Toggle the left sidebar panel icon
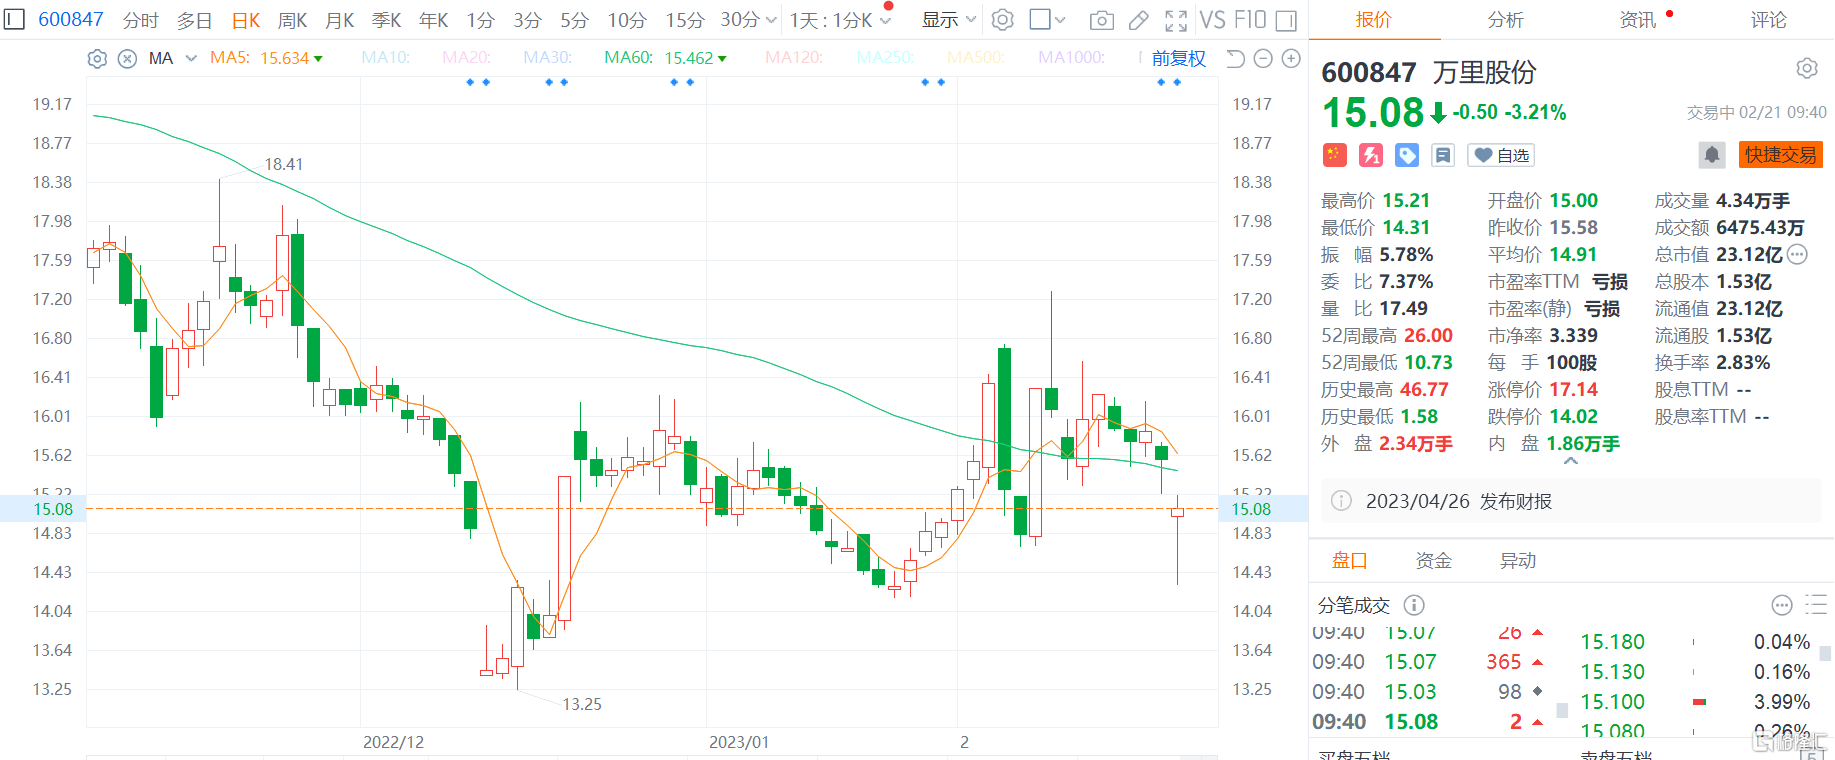 click(x=14, y=19)
